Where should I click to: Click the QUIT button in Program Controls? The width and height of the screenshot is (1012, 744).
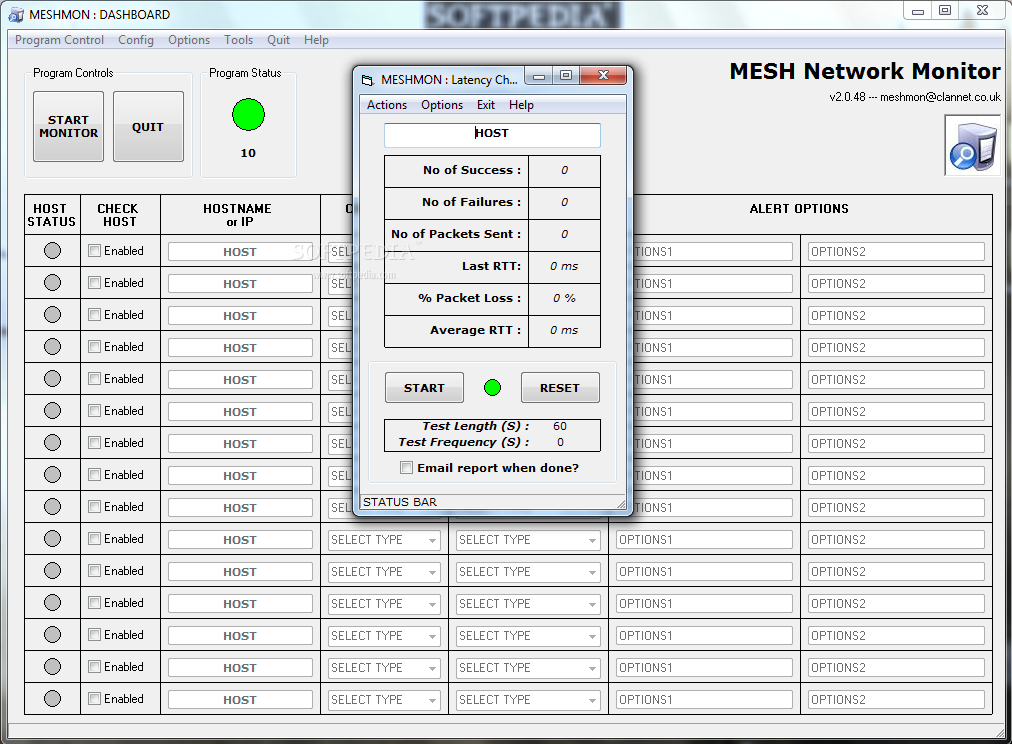tap(148, 126)
